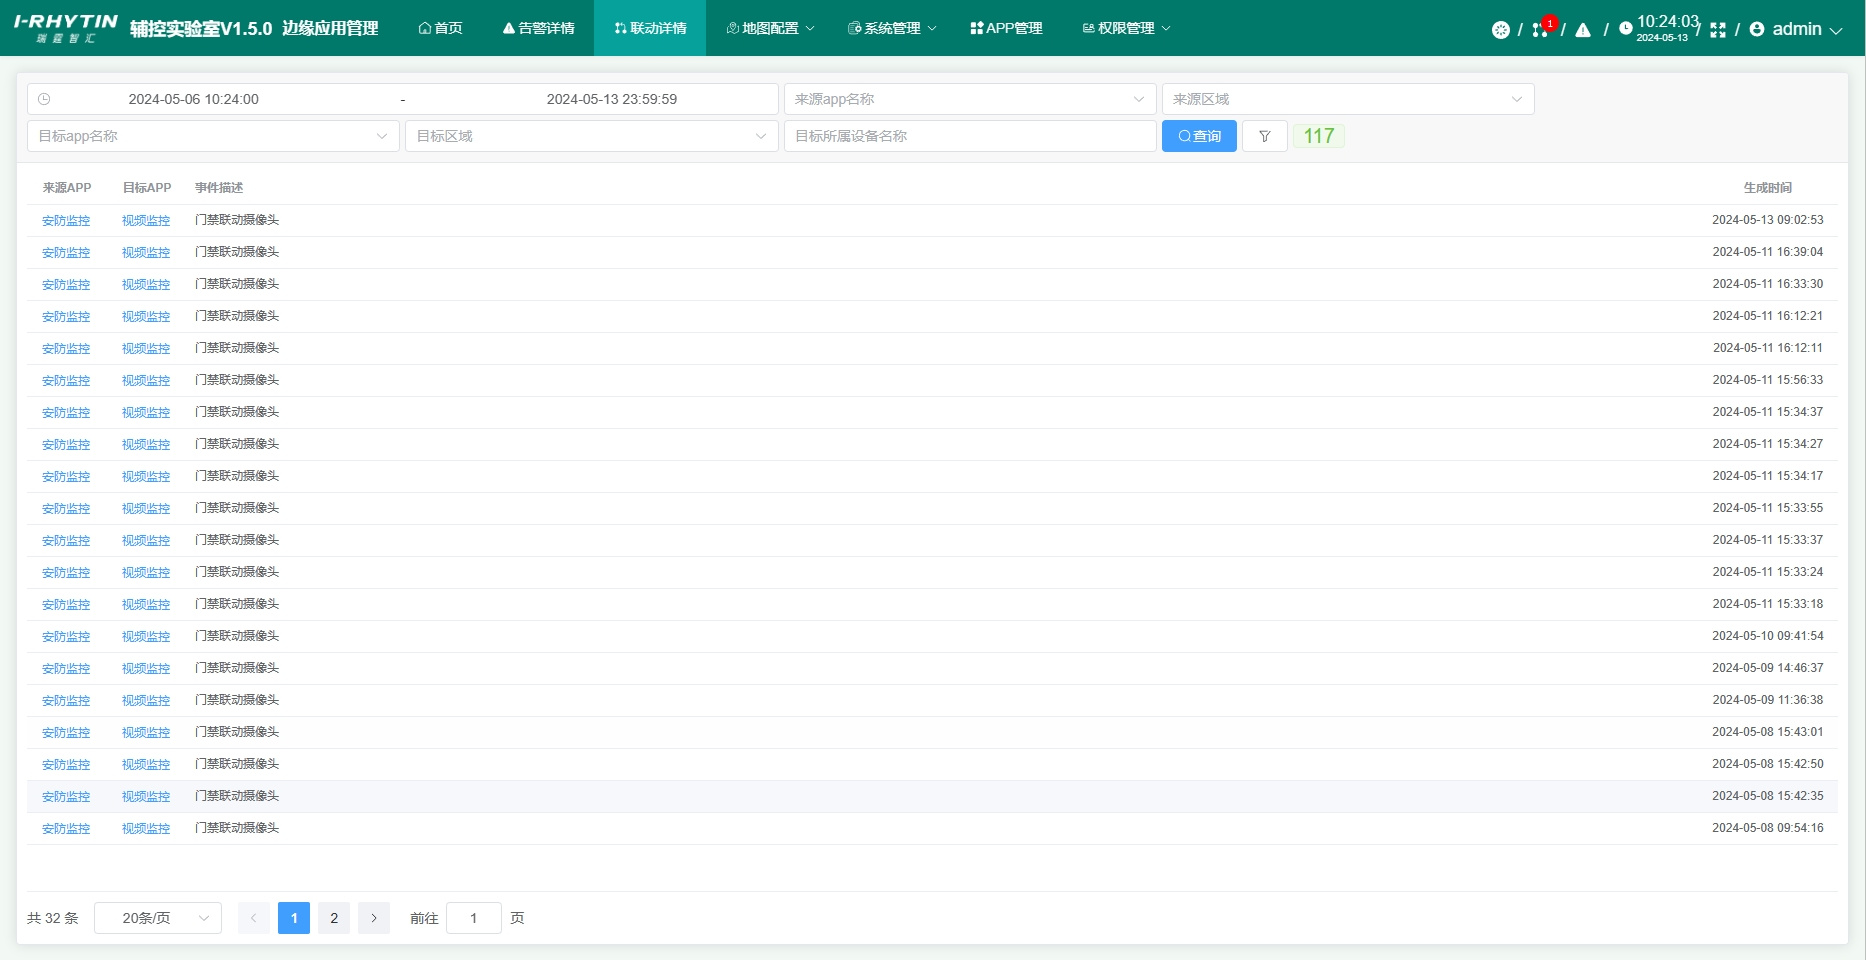Viewport: 1866px width, 960px height.
Task: Click the 目标所属设备名称 input field
Action: pos(969,136)
